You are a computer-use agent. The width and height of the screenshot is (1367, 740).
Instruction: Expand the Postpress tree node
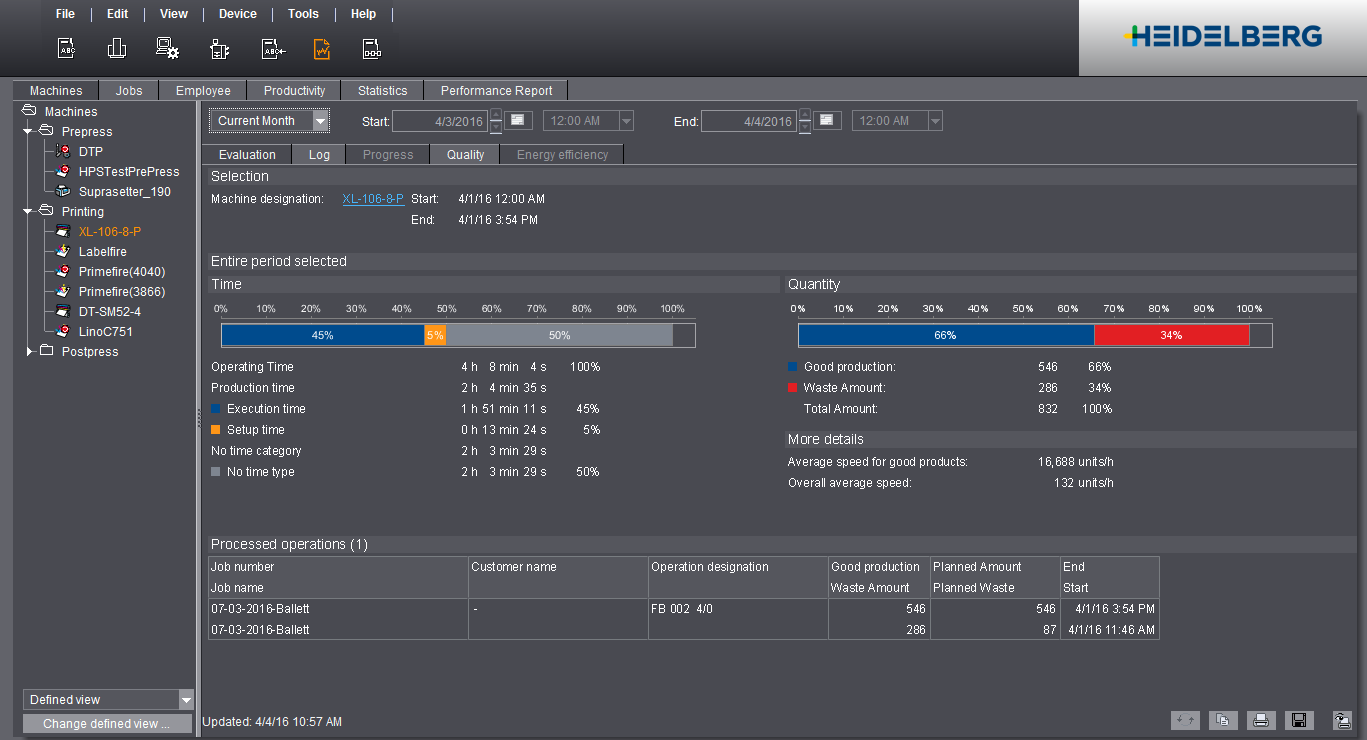pos(30,351)
